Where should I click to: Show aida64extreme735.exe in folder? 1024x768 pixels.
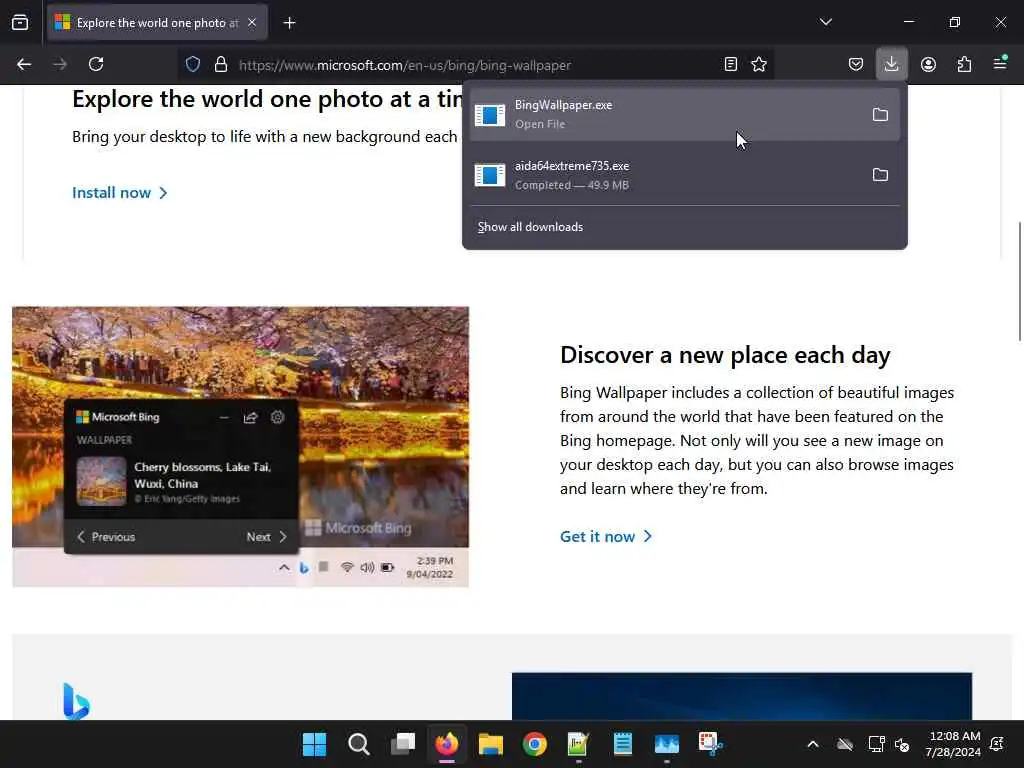tap(880, 175)
